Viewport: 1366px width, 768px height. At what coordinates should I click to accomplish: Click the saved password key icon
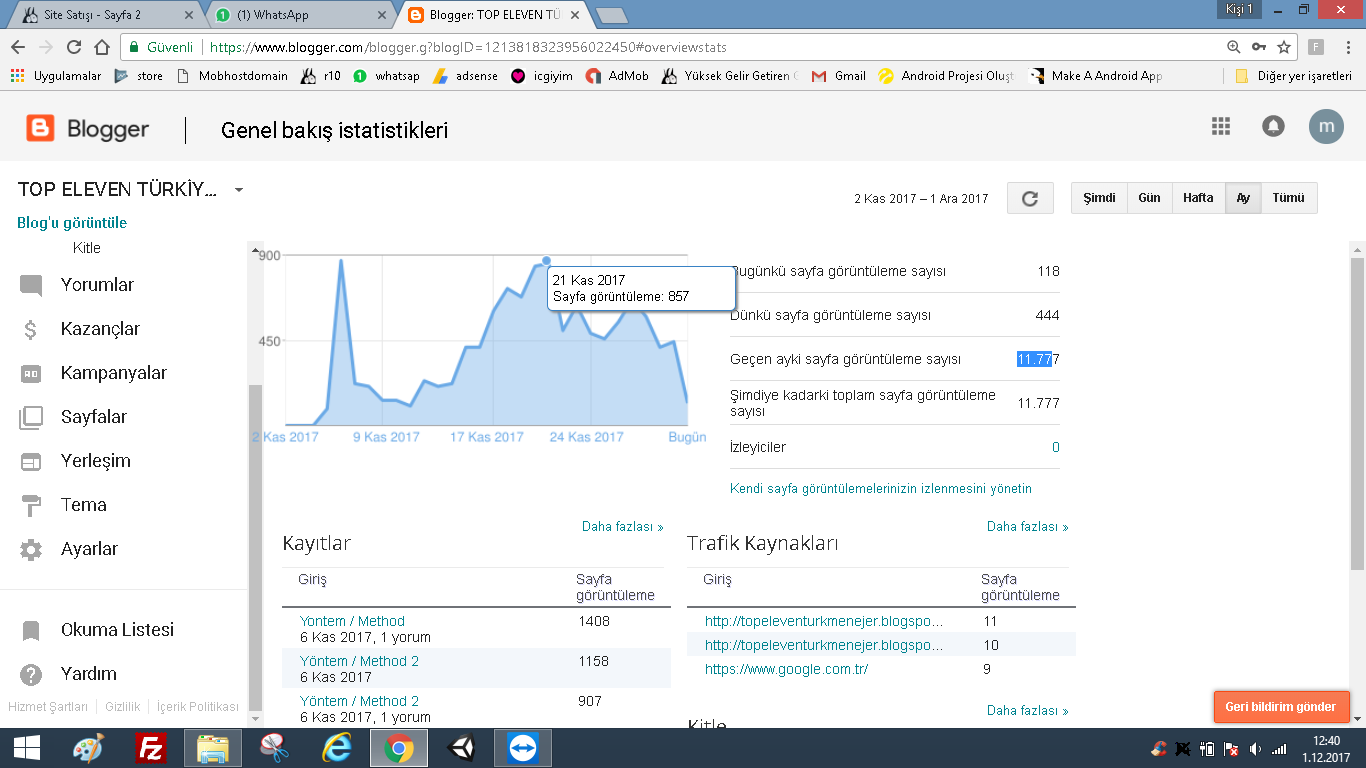[1259, 47]
